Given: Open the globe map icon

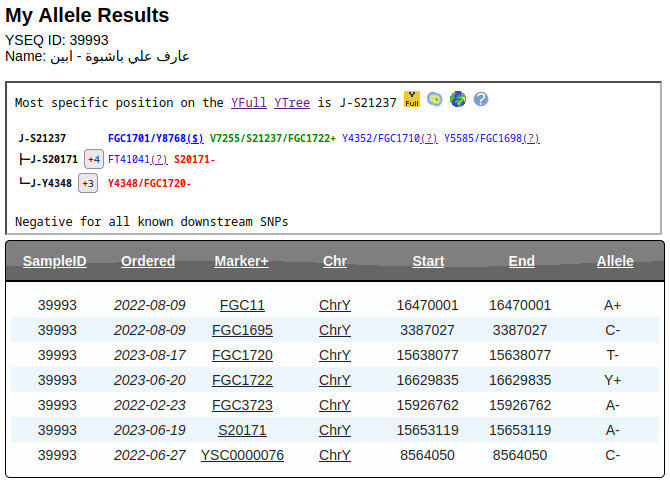Looking at the screenshot, I should coord(458,99).
